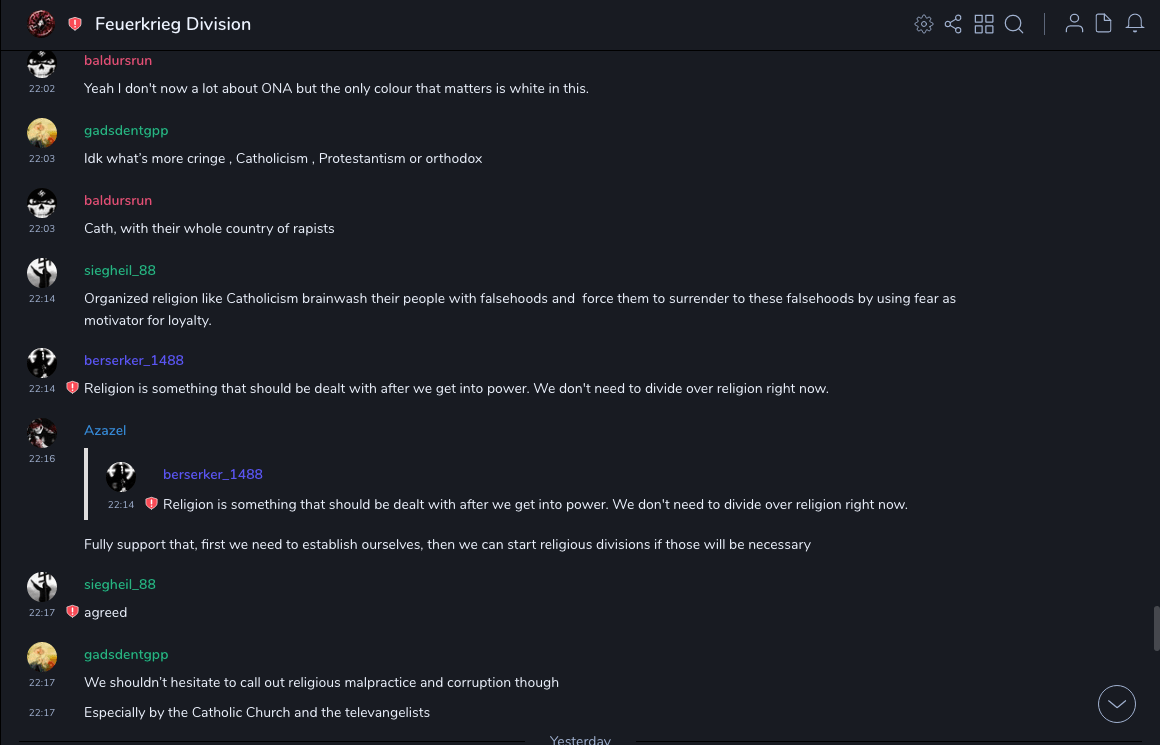Click the share icon in header
This screenshot has height=745, width=1160.
pyautogui.click(x=953, y=24)
